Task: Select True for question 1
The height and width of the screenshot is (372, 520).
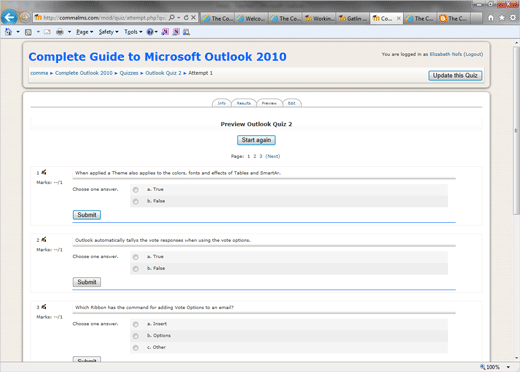Action: [x=136, y=190]
